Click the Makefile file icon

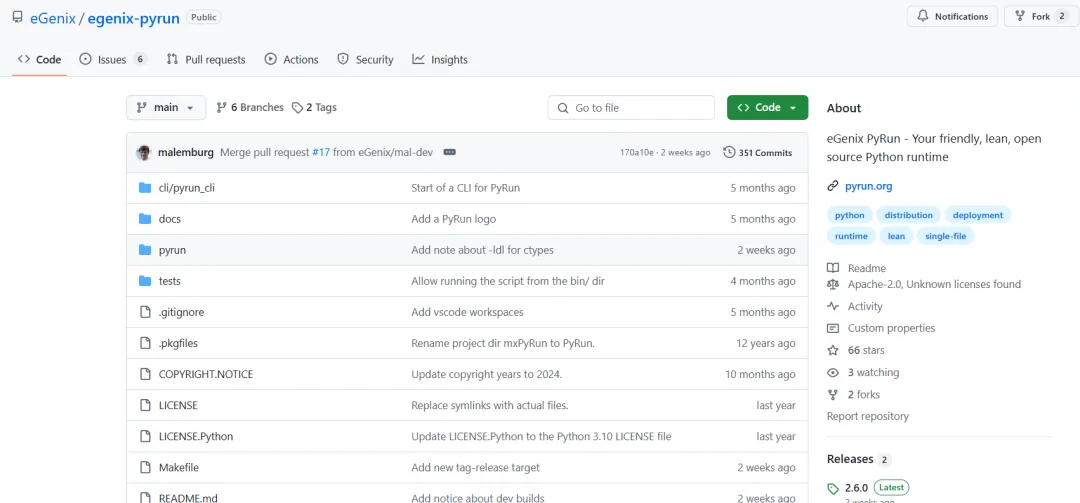144,467
